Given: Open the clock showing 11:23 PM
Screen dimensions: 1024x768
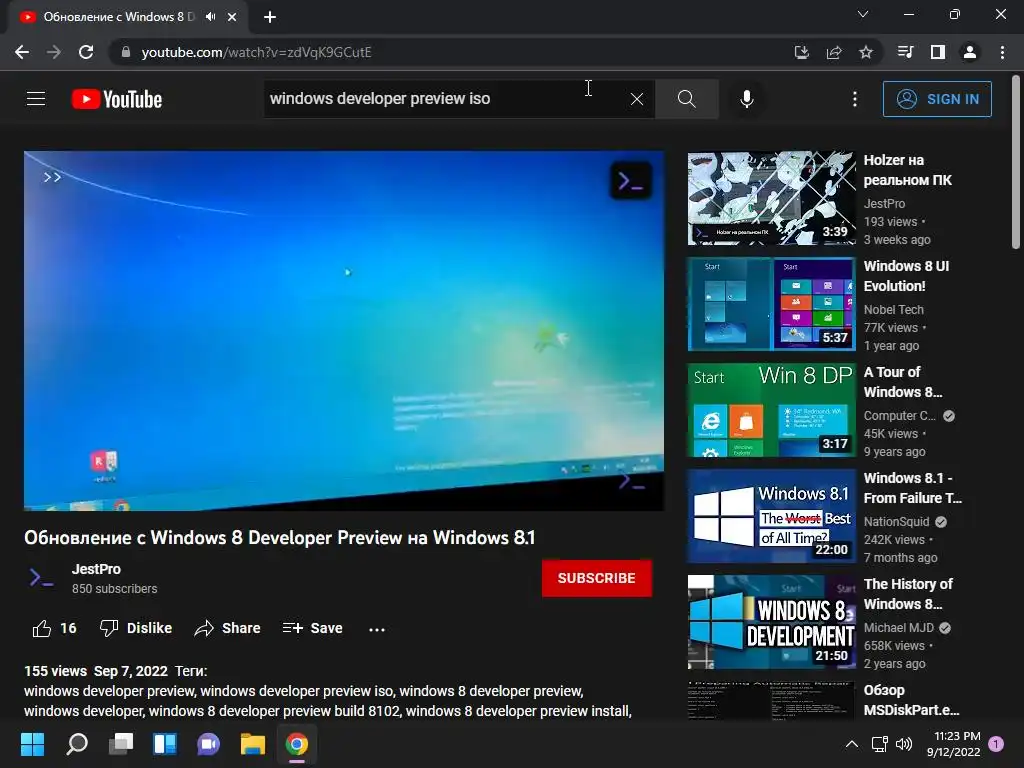Looking at the screenshot, I should click(953, 744).
